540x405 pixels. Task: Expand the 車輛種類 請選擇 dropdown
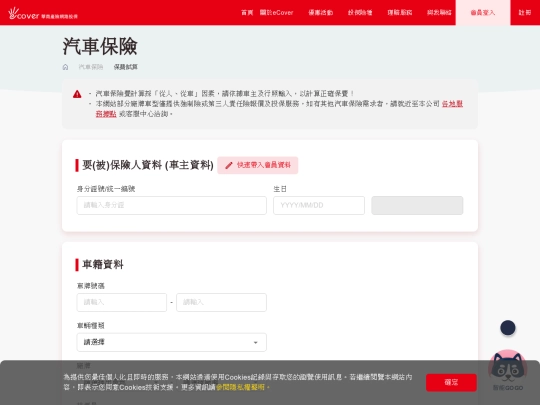[172, 342]
